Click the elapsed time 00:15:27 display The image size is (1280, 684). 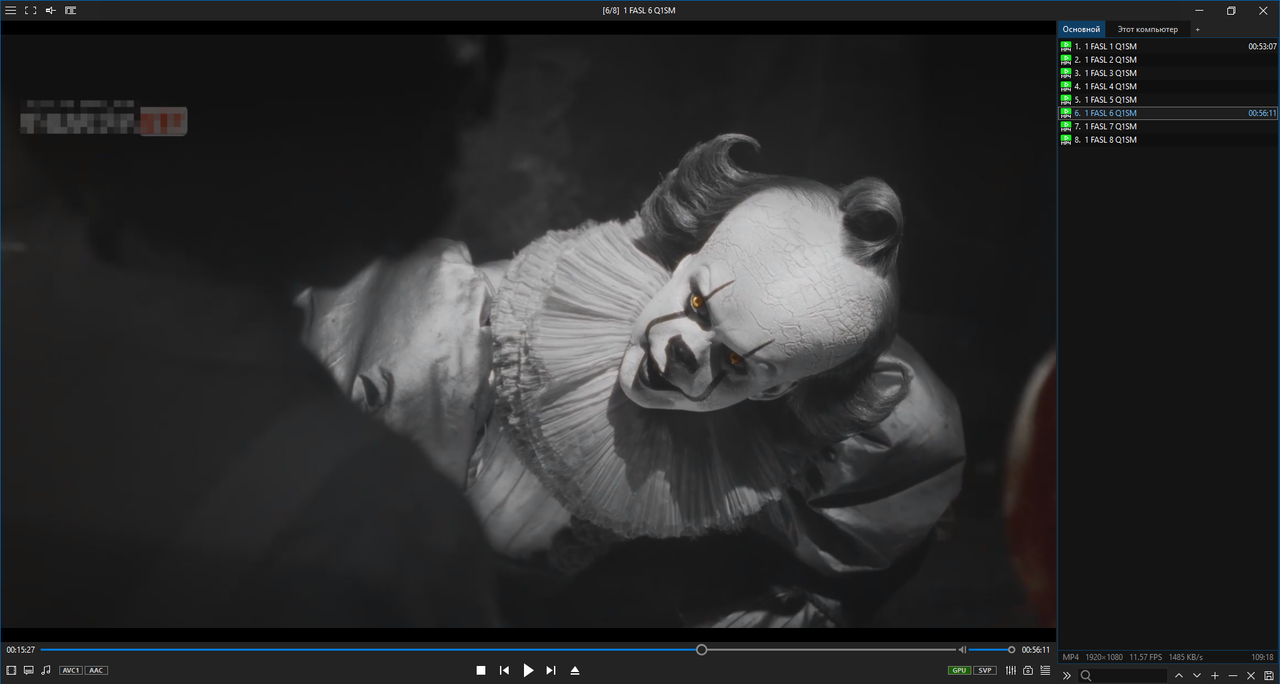(x=21, y=650)
